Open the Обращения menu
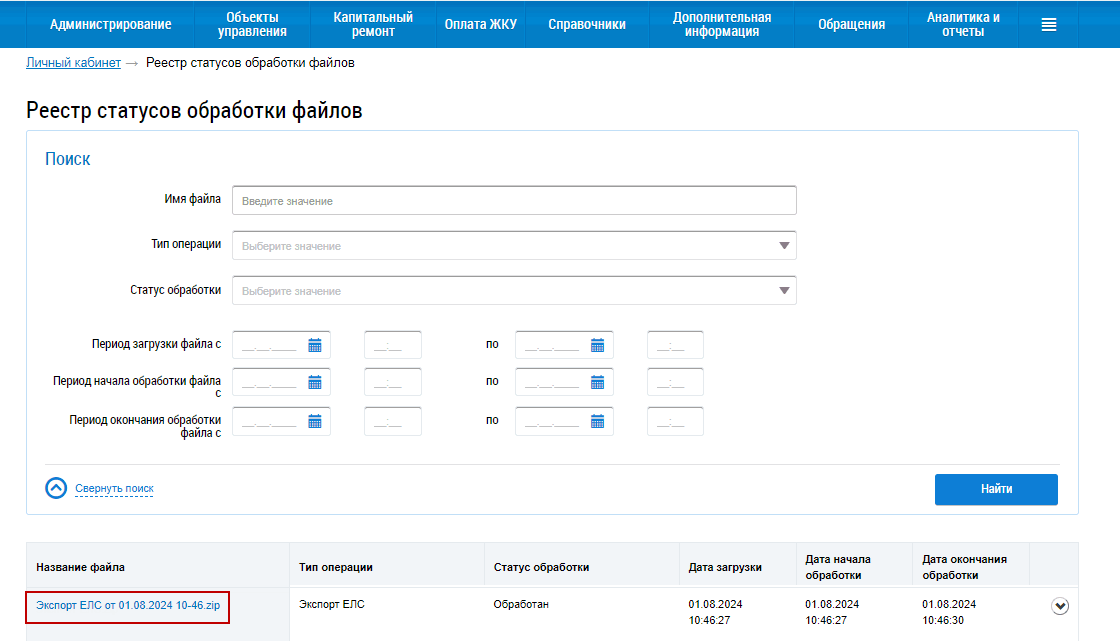Screen dimensions: 1120x641 click(851, 24)
